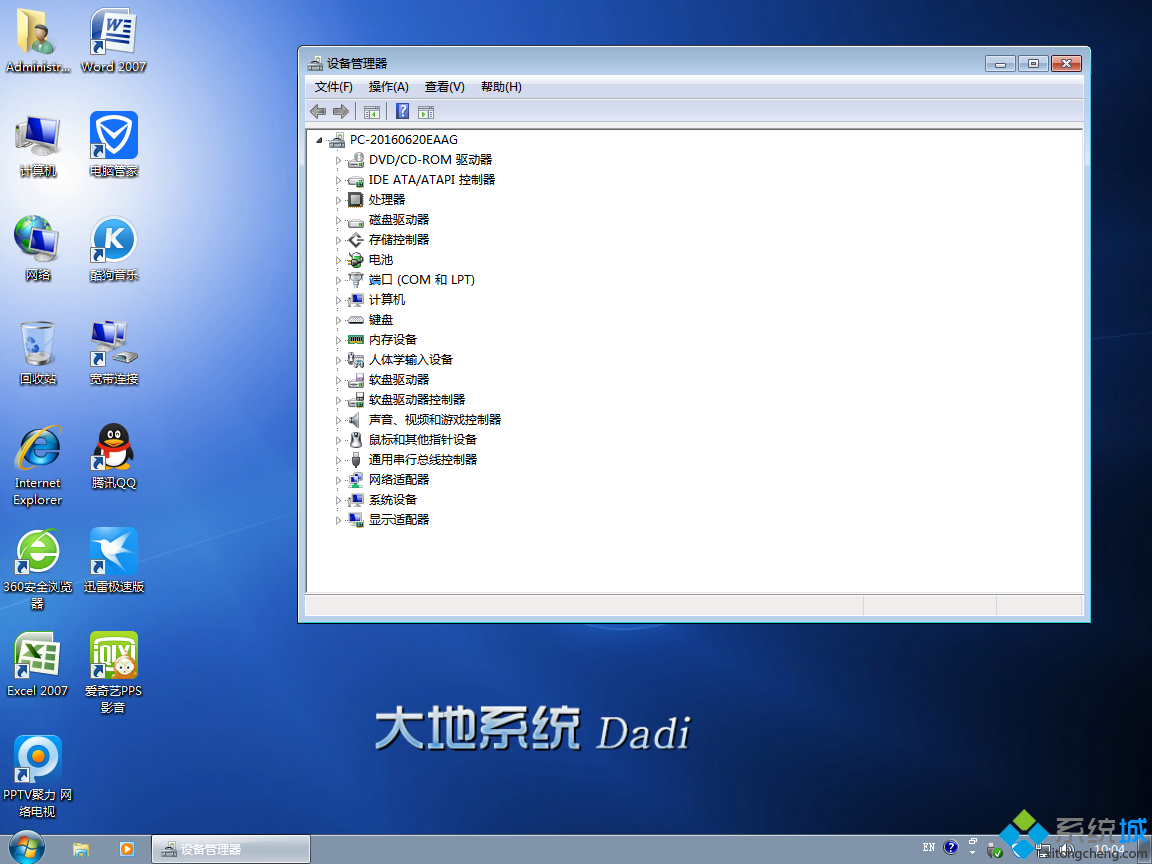Viewport: 1152px width, 864px height.
Task: Expand the 端口 (COM 和 LPT) node
Action: (338, 280)
